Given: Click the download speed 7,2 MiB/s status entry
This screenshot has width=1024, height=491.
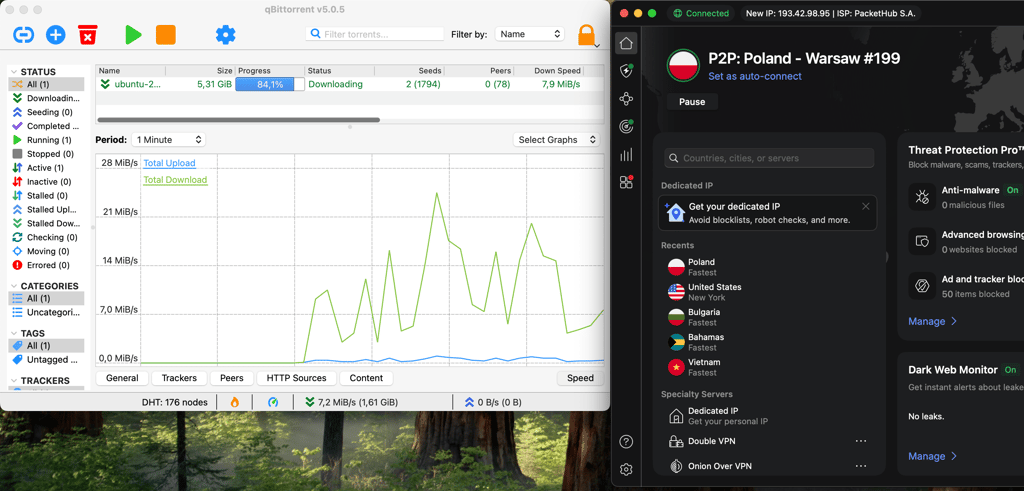Looking at the screenshot, I should coord(352,402).
